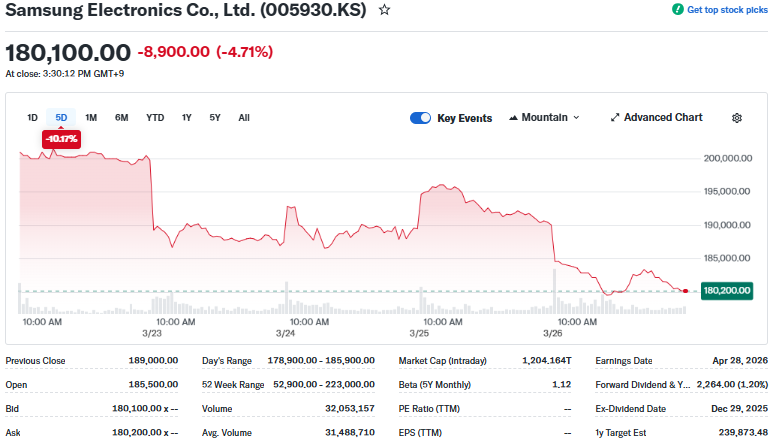
Task: Click the Samsung Electronics Co., Ltd. title
Action: [x=186, y=10]
